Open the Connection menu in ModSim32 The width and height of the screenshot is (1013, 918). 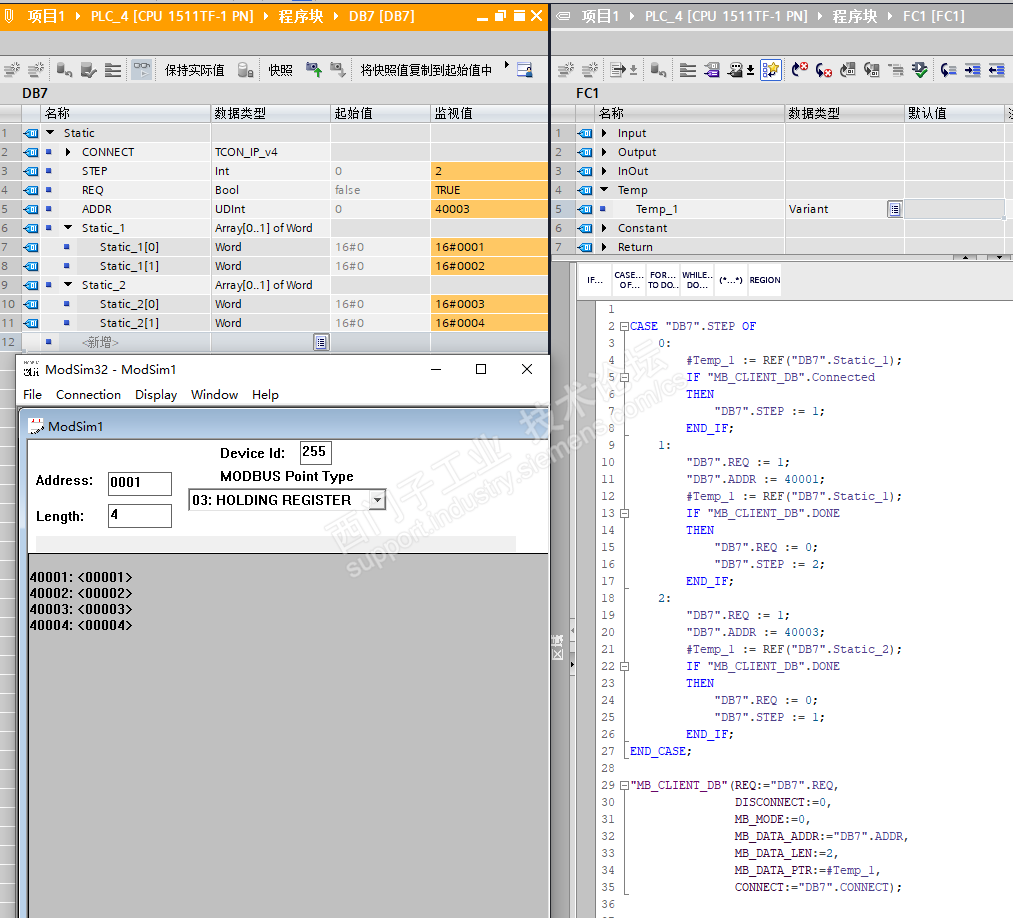[x=88, y=395]
